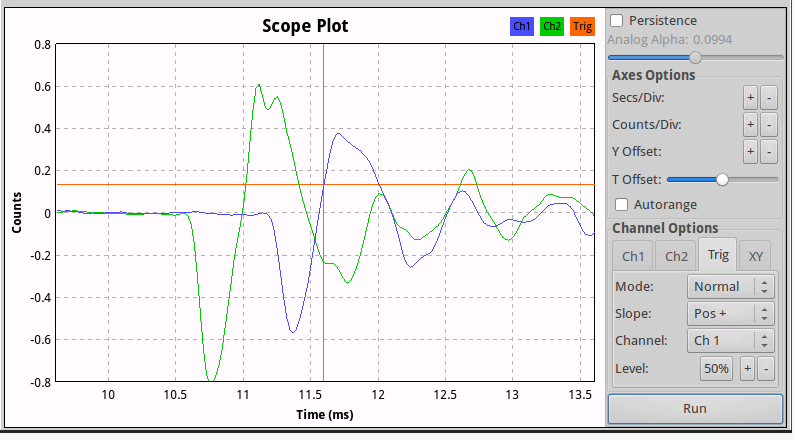The image size is (794, 440).
Task: Click the 50% trigger level button
Action: pos(716,369)
